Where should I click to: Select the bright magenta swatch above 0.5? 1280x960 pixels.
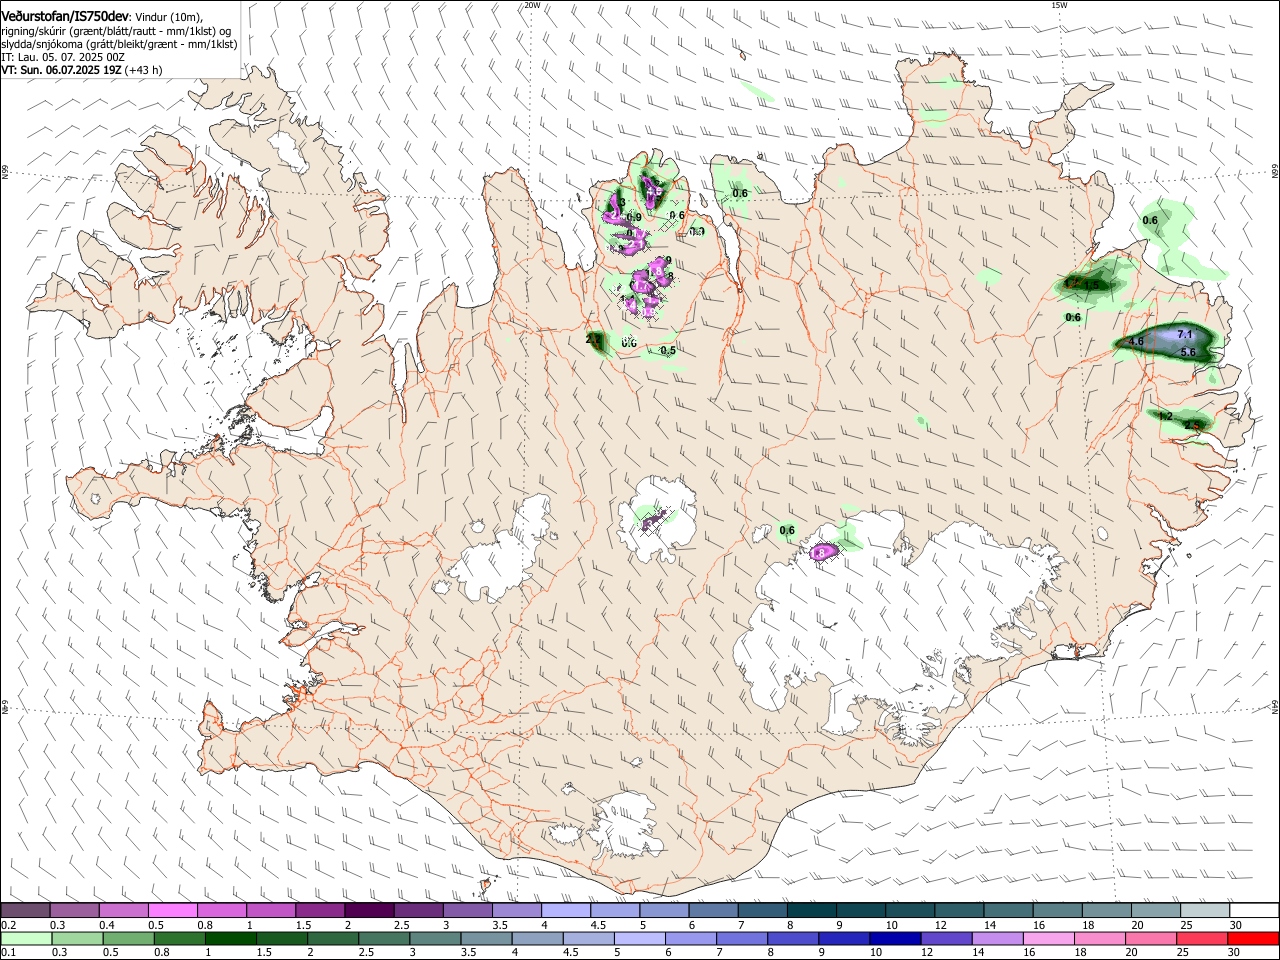[x=173, y=911]
